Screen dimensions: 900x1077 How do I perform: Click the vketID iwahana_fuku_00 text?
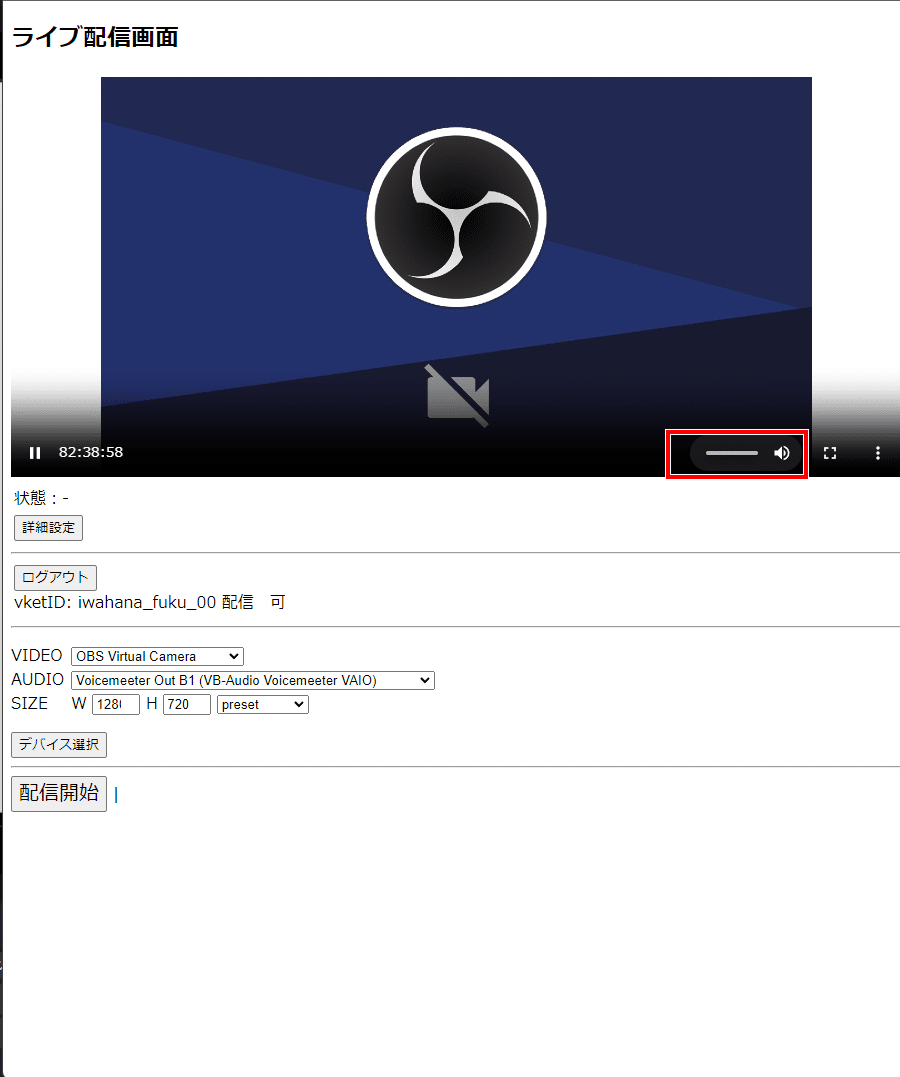[115, 602]
